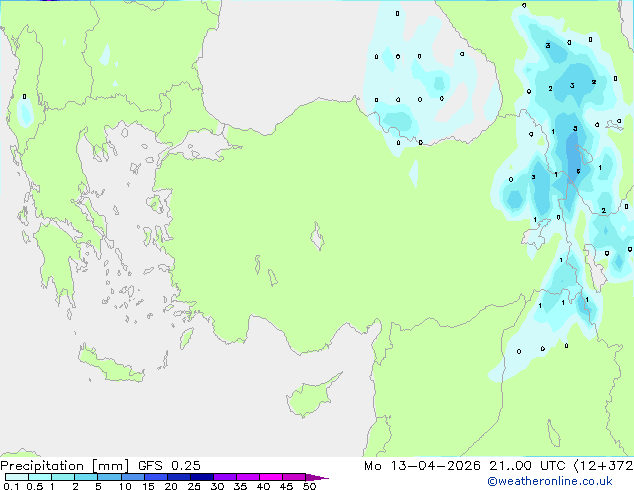The height and width of the screenshot is (490, 634).
Task: Select the 'GFS 0.25' model label
Action: pyautogui.click(x=169, y=466)
